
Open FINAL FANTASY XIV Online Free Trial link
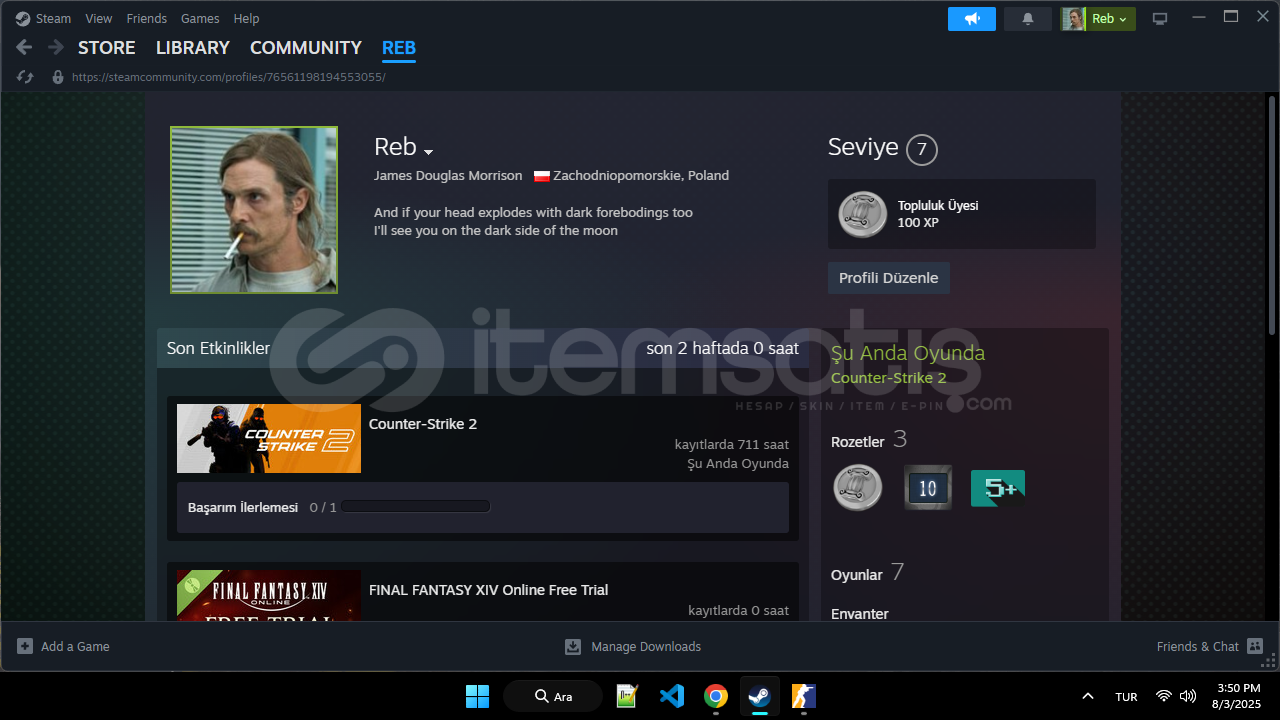click(489, 590)
